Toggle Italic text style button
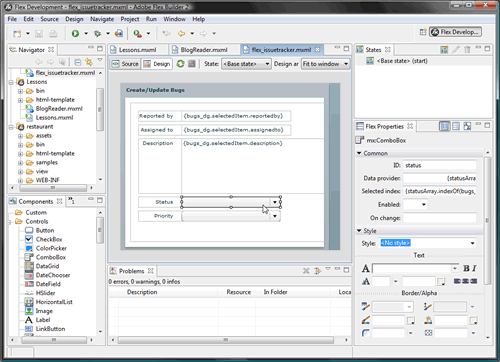Image resolution: width=500 pixels, height=362 pixels. (x=474, y=268)
